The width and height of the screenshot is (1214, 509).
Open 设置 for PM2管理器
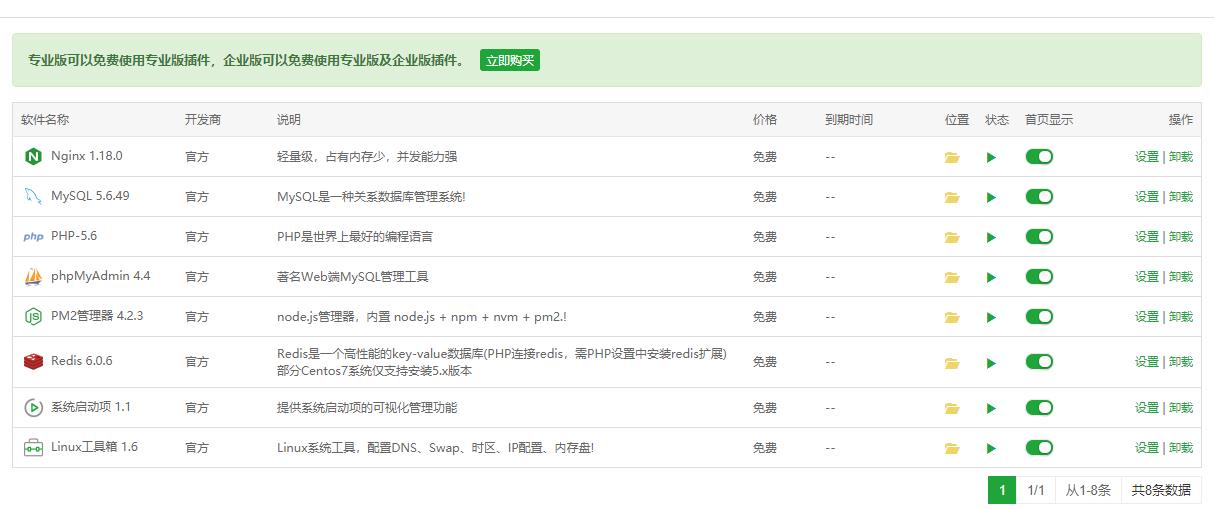[1146, 317]
